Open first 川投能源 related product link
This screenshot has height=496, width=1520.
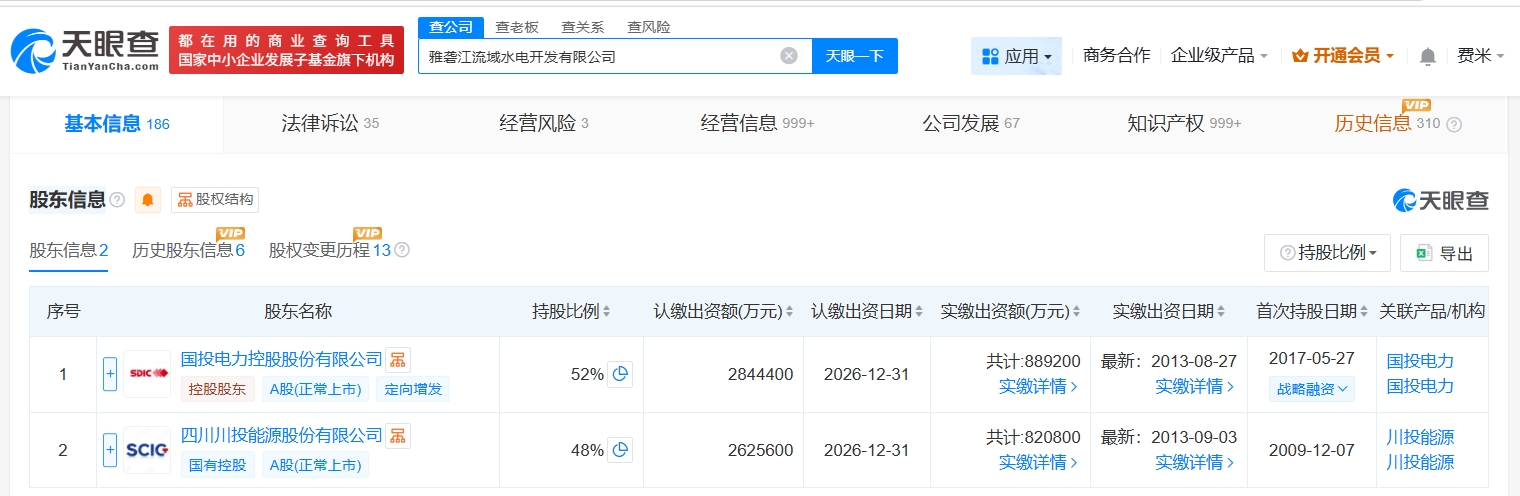click(x=1420, y=437)
